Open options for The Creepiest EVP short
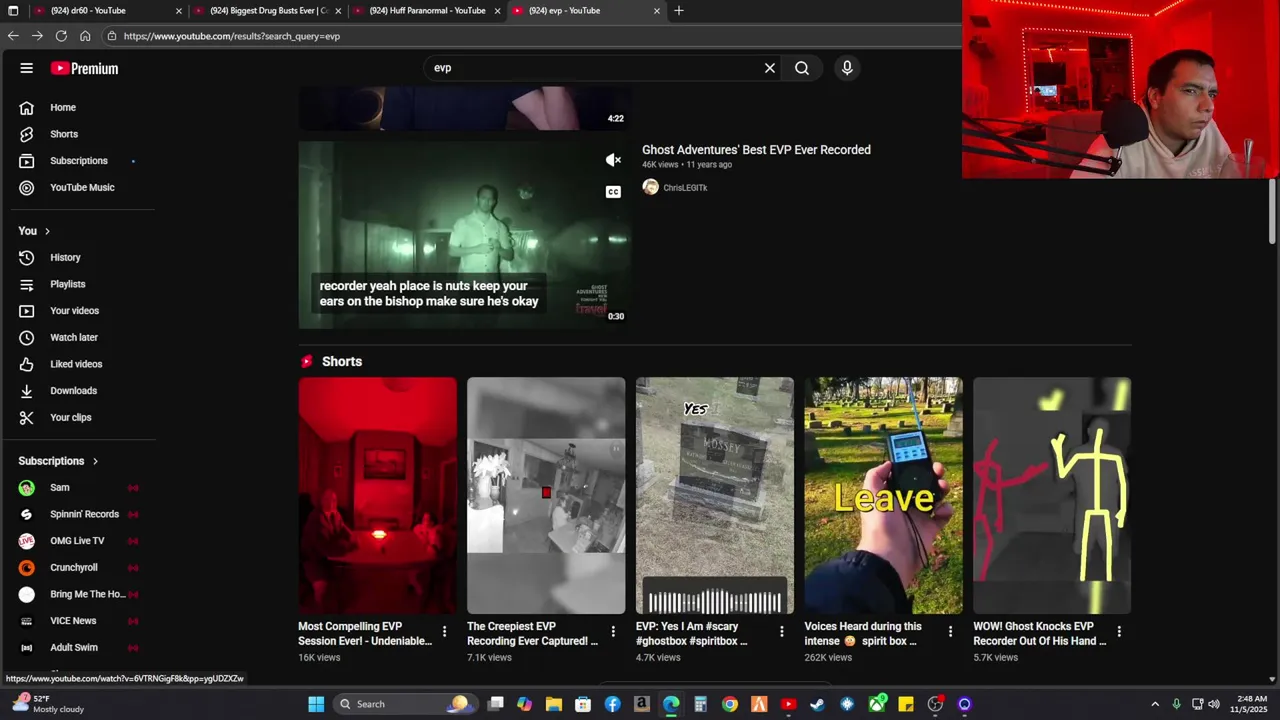Image resolution: width=1280 pixels, height=720 pixels. [613, 632]
